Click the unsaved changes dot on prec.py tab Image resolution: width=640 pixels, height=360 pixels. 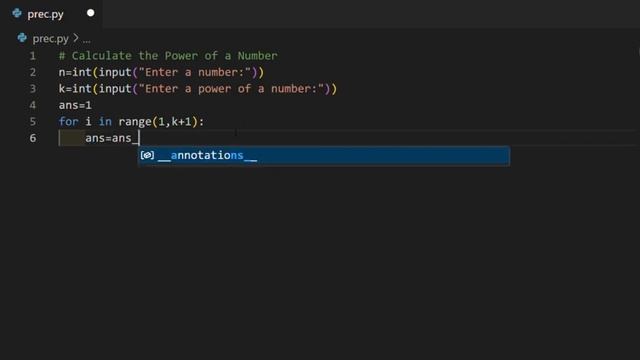(91, 13)
